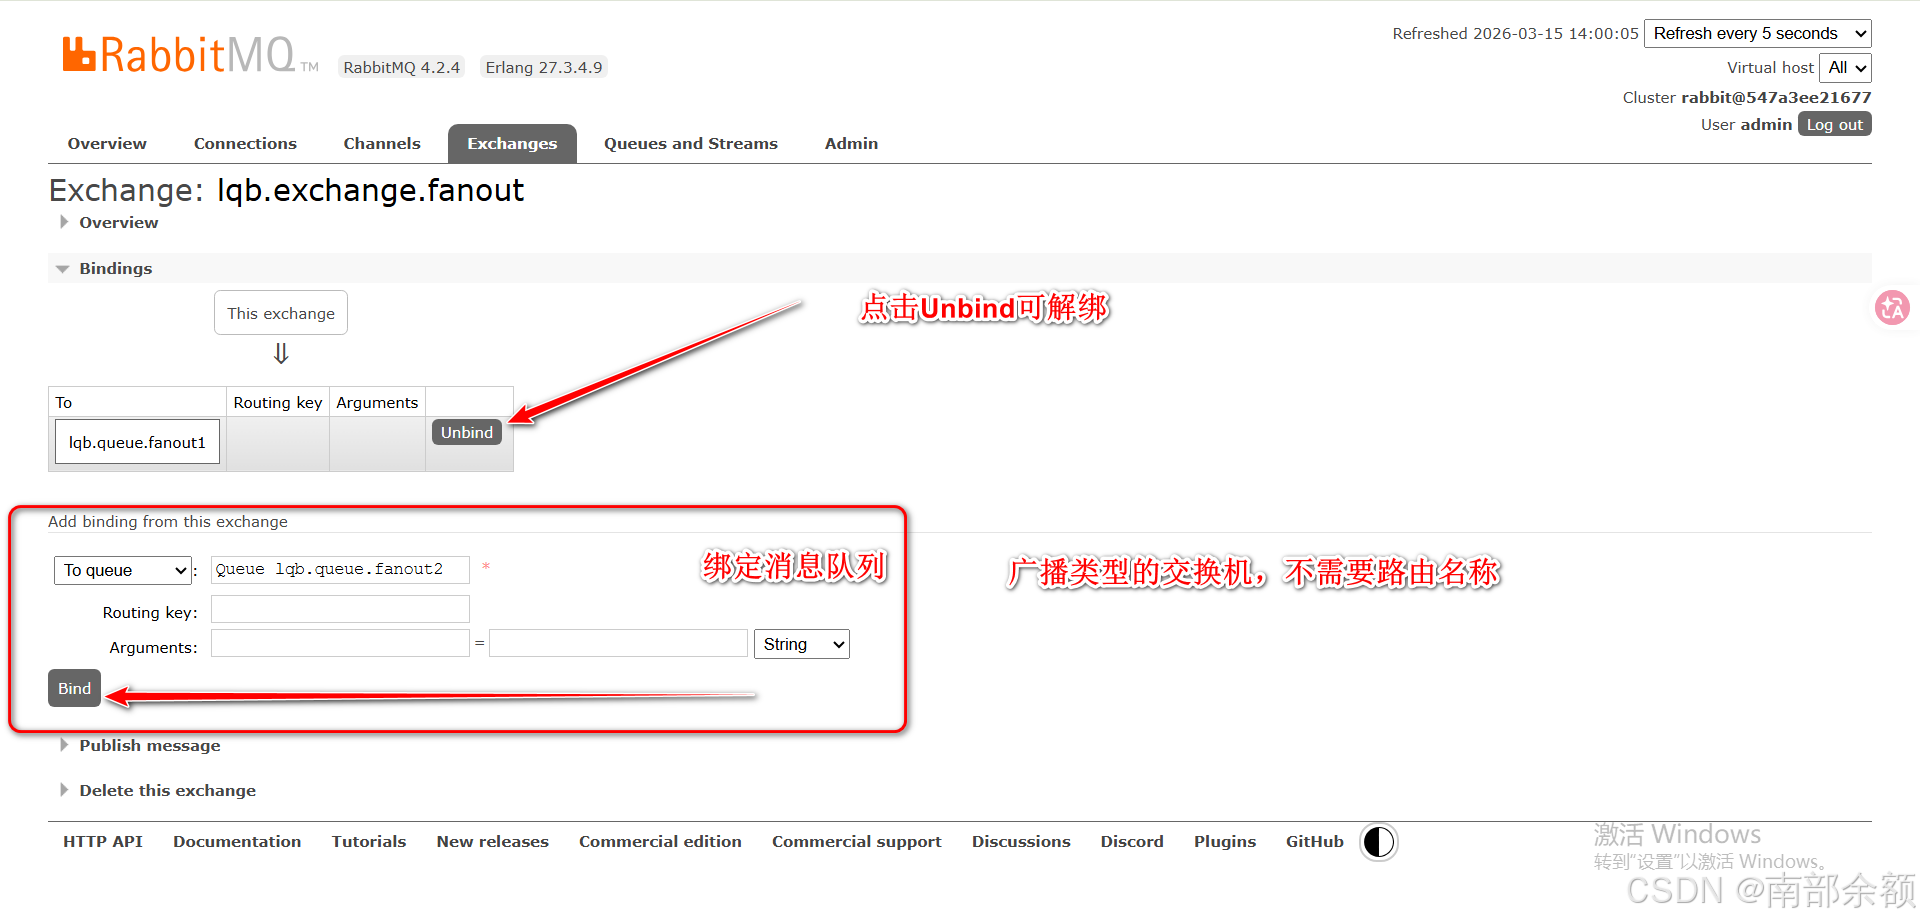
Task: Click the This exchange box
Action: coord(281,313)
